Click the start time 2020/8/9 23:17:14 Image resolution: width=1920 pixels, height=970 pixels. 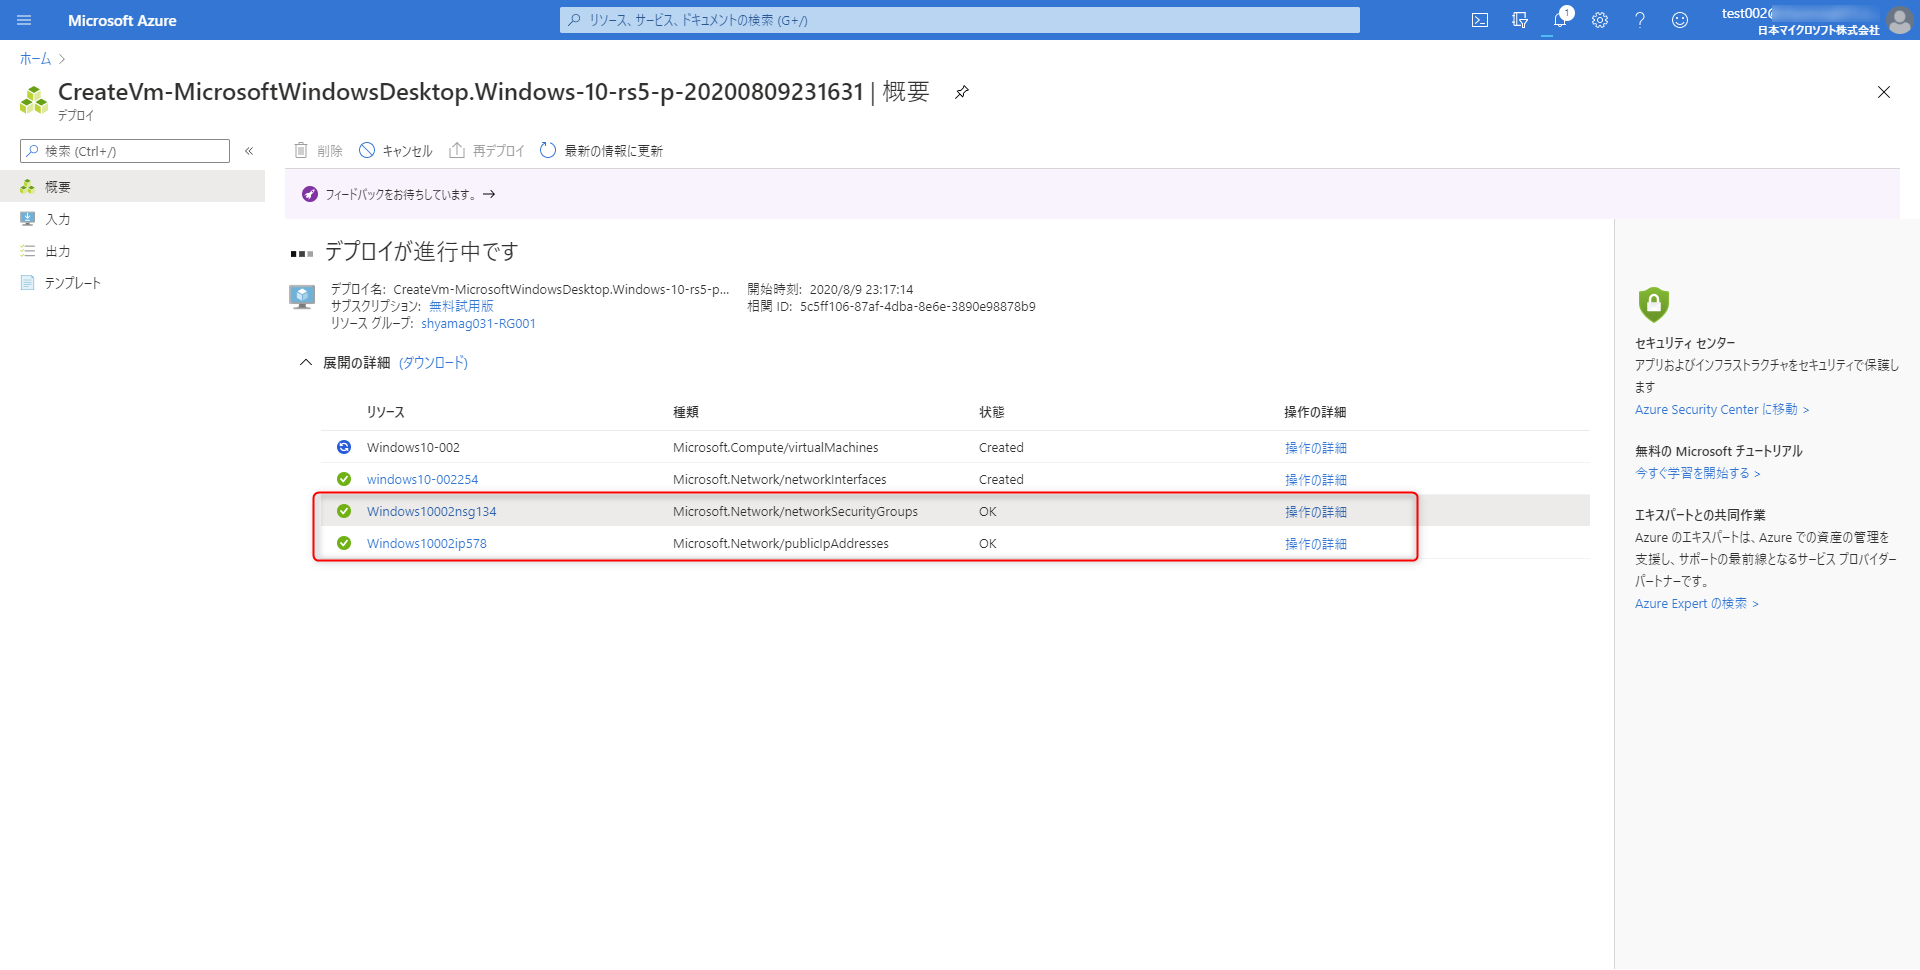[x=861, y=290]
